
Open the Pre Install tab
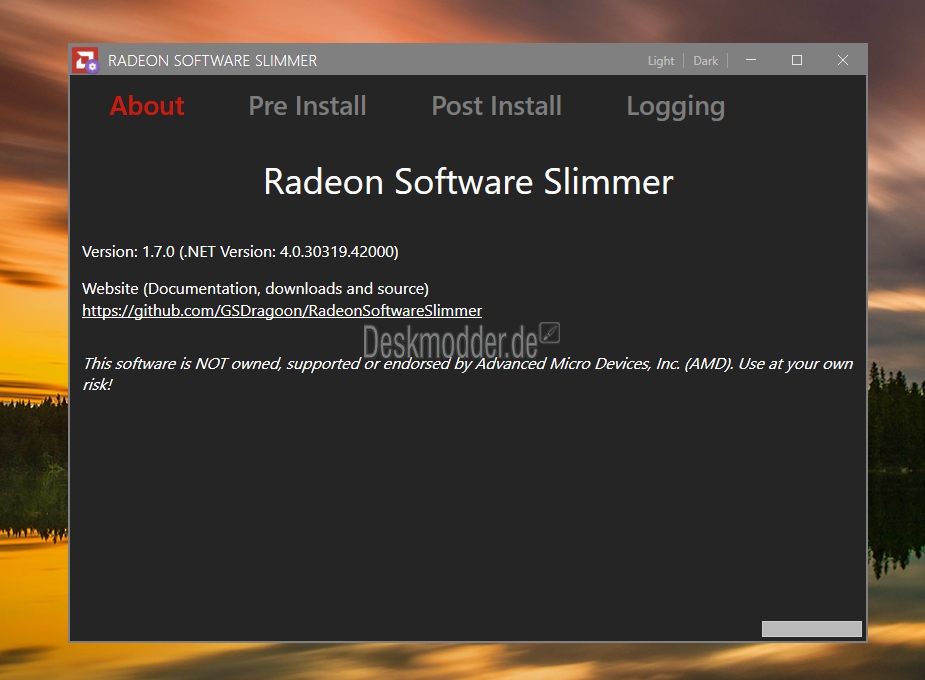click(x=307, y=106)
